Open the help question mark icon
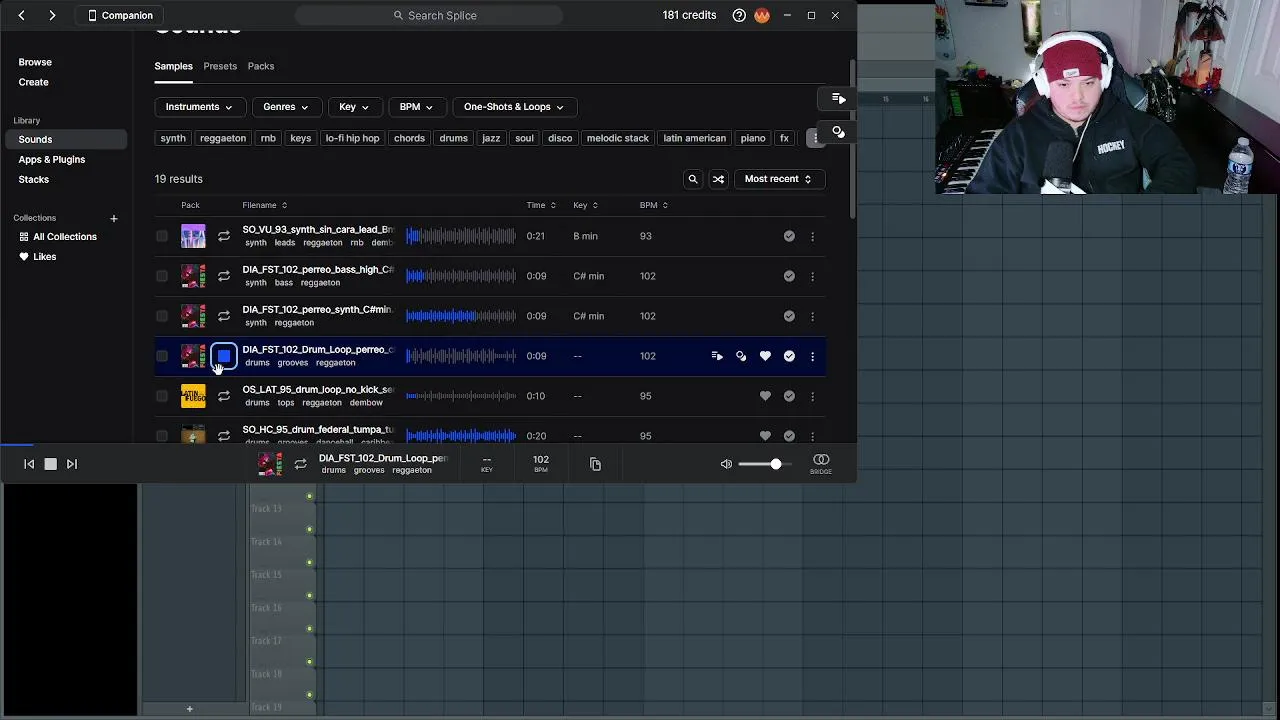Viewport: 1280px width, 720px height. pyautogui.click(x=739, y=15)
